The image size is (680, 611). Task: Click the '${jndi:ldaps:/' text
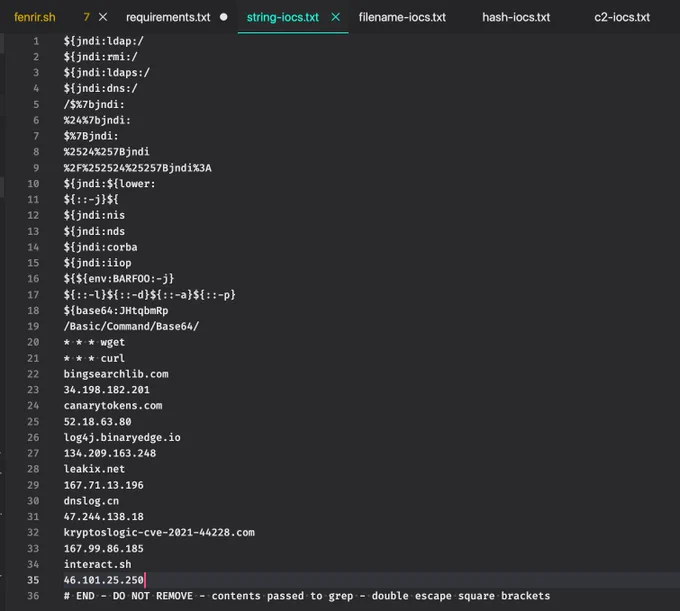[107, 72]
